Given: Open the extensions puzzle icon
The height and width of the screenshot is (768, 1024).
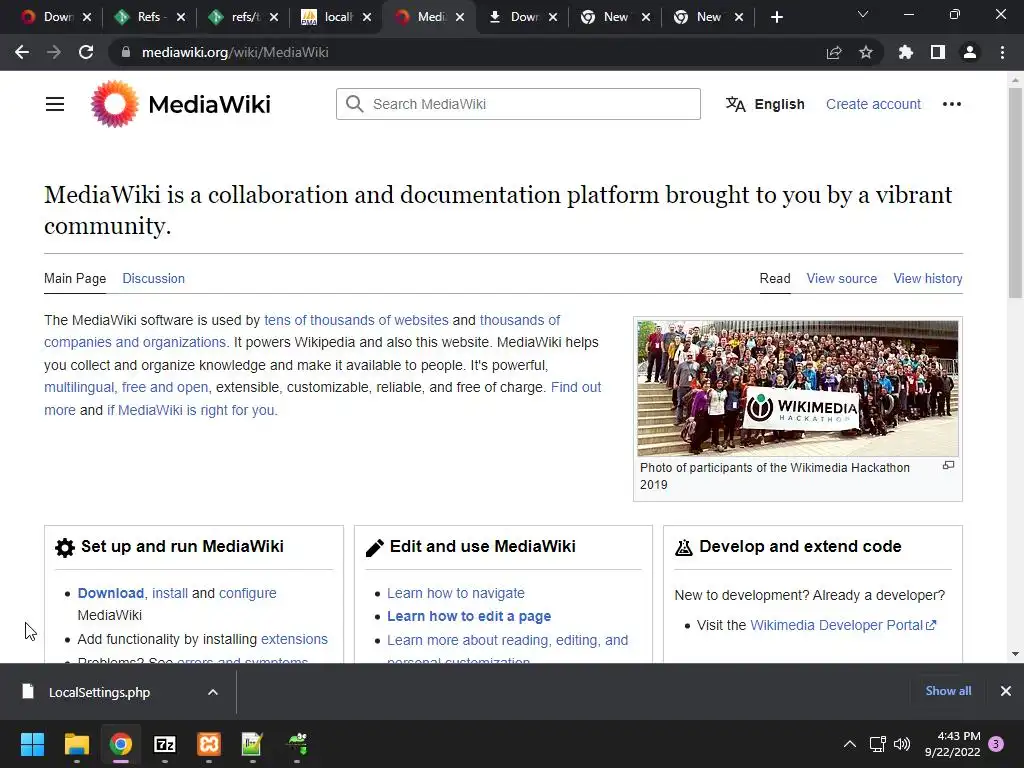Looking at the screenshot, I should point(905,52).
